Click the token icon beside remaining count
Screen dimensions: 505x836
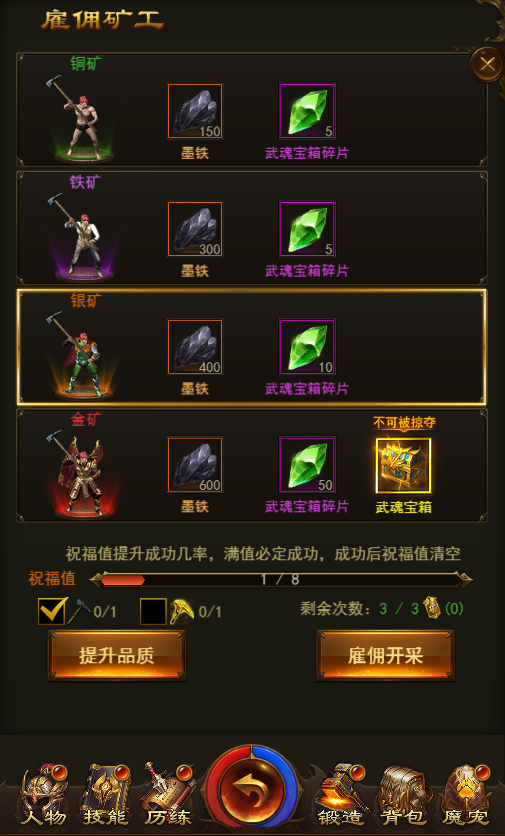[431, 608]
